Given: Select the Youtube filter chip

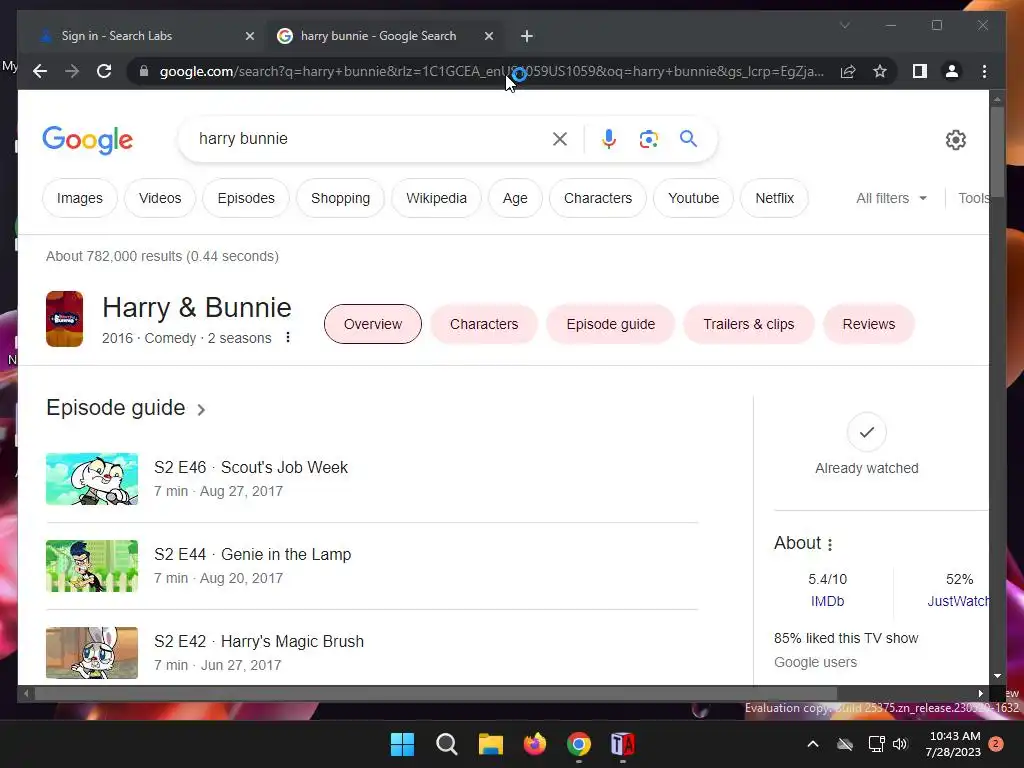Looking at the screenshot, I should click(694, 198).
